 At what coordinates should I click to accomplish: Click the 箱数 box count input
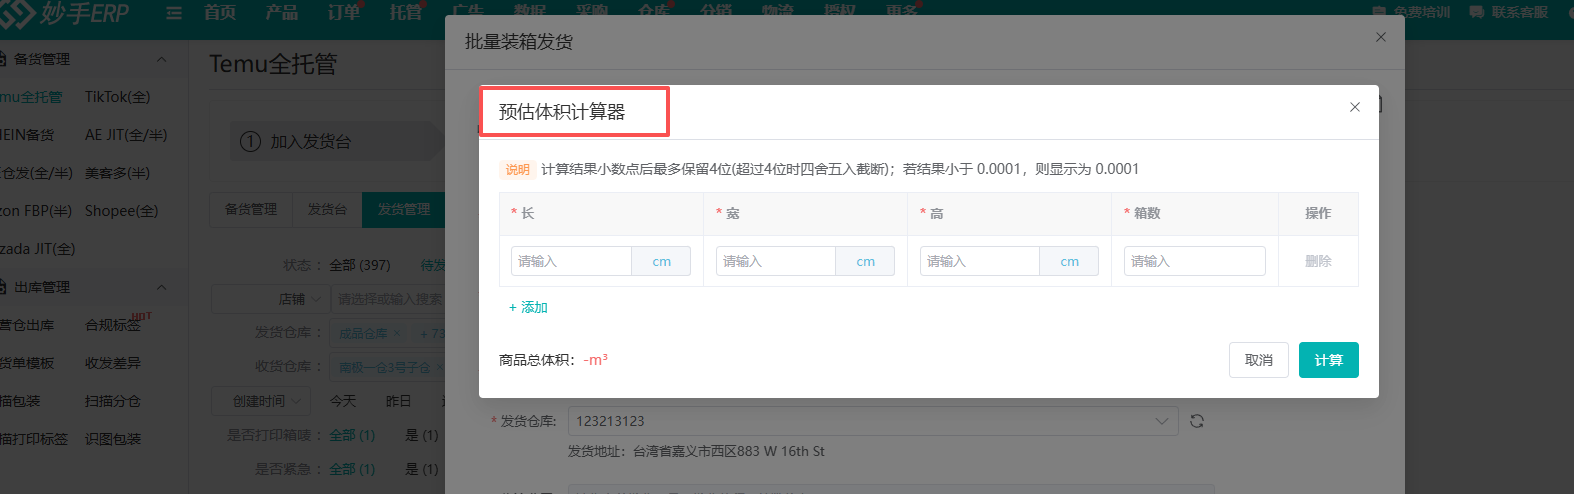tap(1194, 261)
